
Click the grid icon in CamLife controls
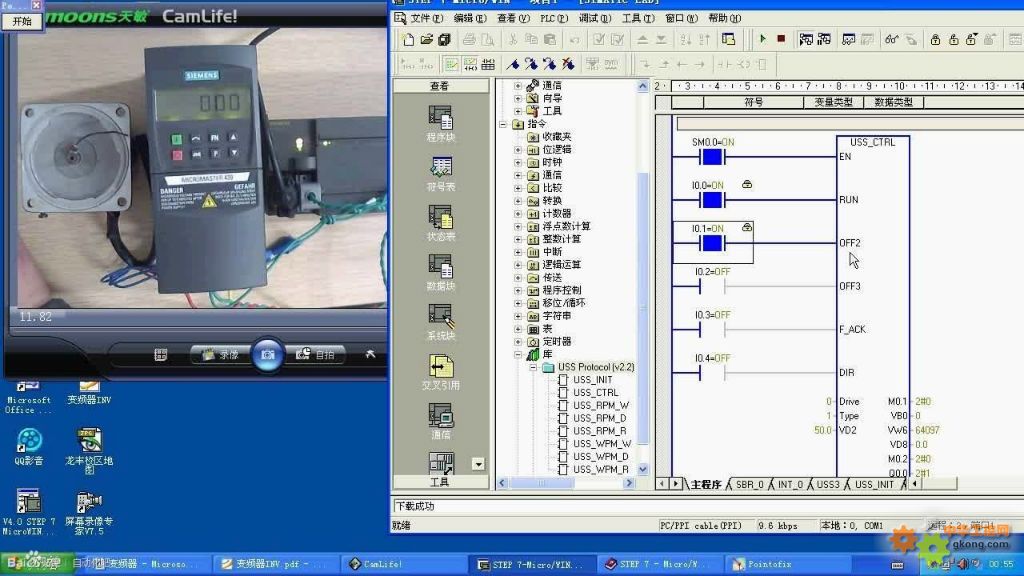pyautogui.click(x=161, y=355)
